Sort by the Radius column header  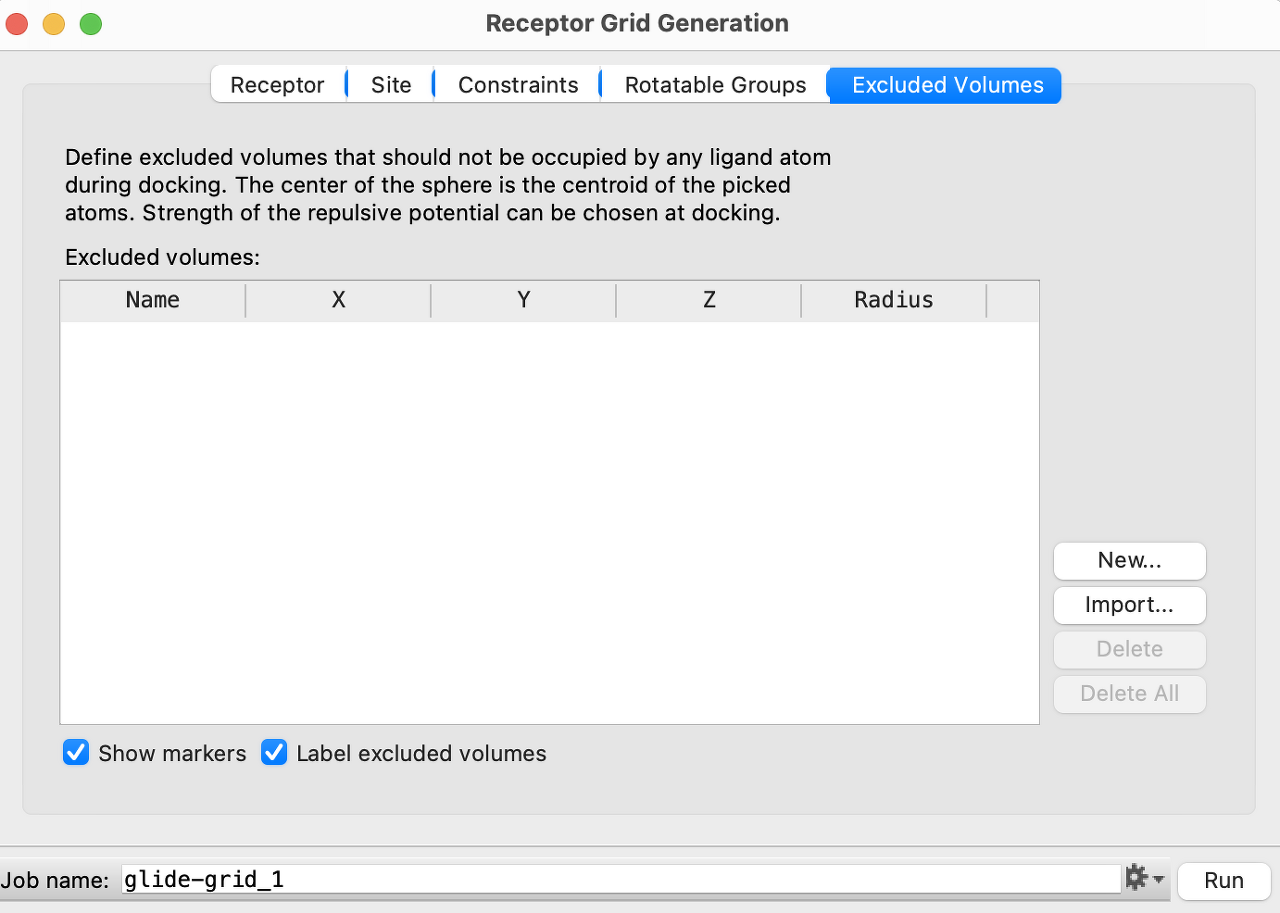coord(894,300)
